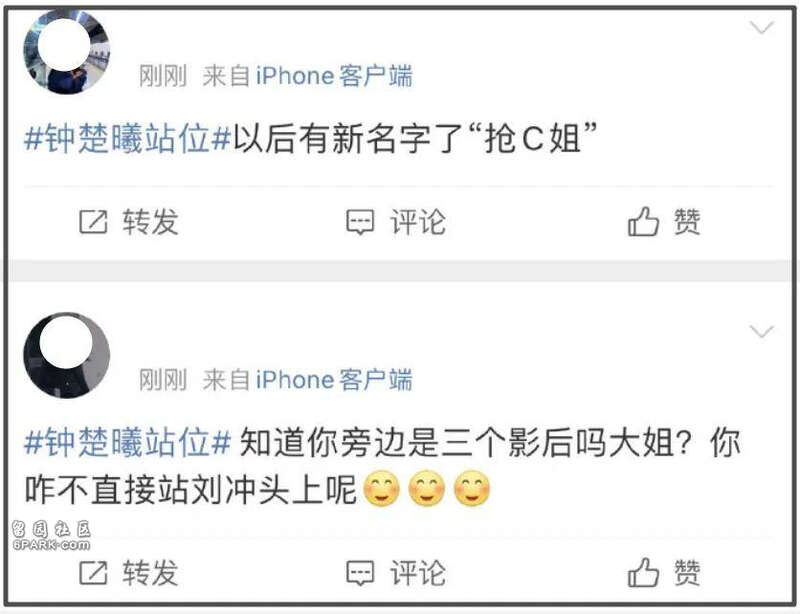
Task: Tap 赞 label on second post
Action: tap(687, 572)
